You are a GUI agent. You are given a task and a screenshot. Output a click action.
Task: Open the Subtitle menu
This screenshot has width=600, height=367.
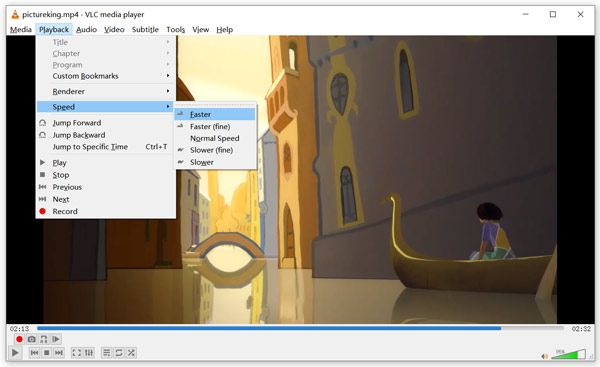[145, 29]
